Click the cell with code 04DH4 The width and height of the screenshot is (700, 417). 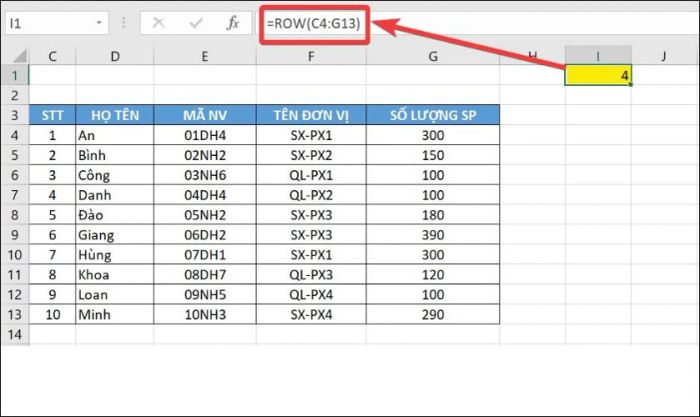tap(205, 195)
